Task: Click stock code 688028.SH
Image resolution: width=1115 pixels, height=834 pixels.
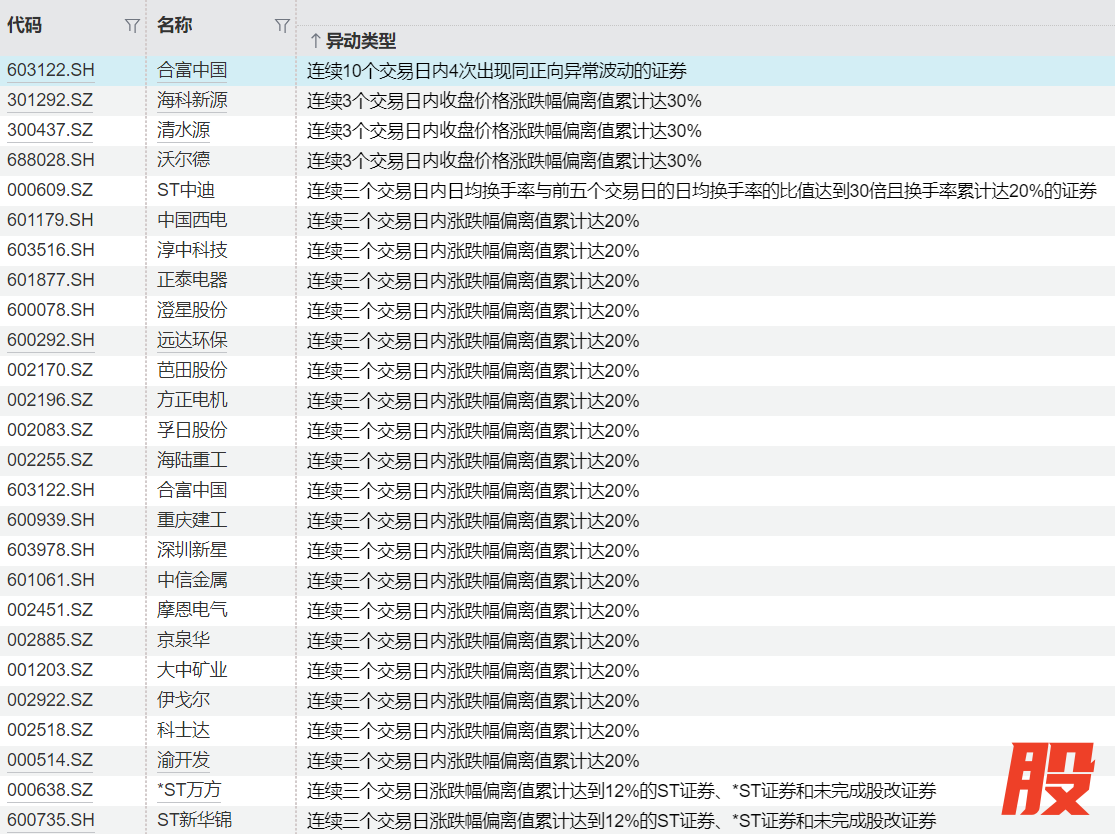Action: tap(50, 161)
